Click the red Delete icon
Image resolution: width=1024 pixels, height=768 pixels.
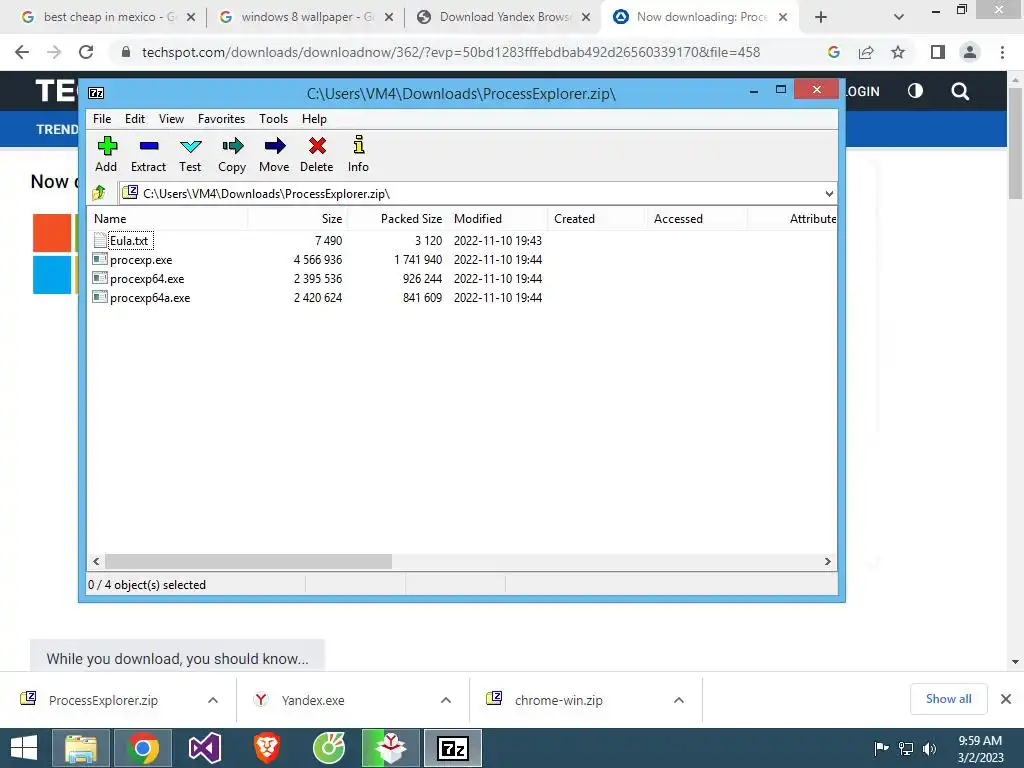coord(317,154)
